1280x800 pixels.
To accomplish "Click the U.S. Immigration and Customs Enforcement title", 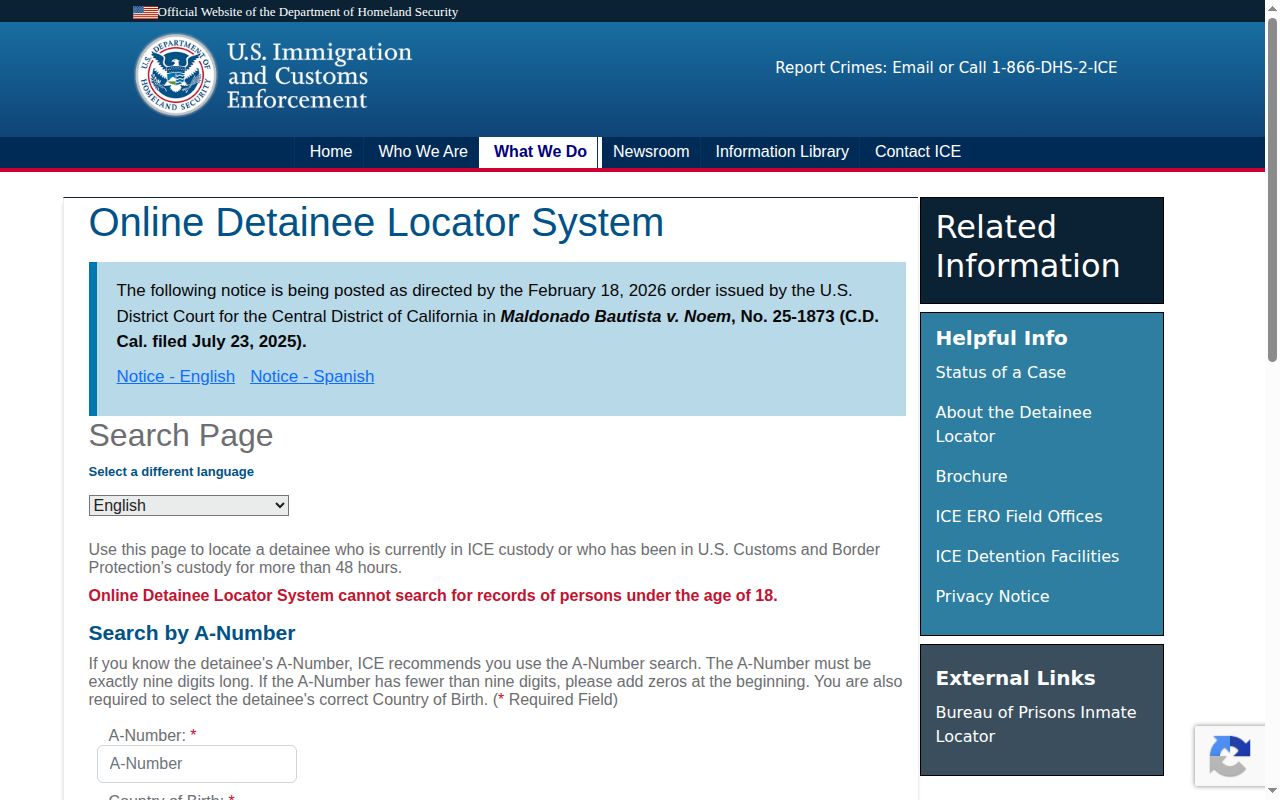I will click(x=319, y=76).
